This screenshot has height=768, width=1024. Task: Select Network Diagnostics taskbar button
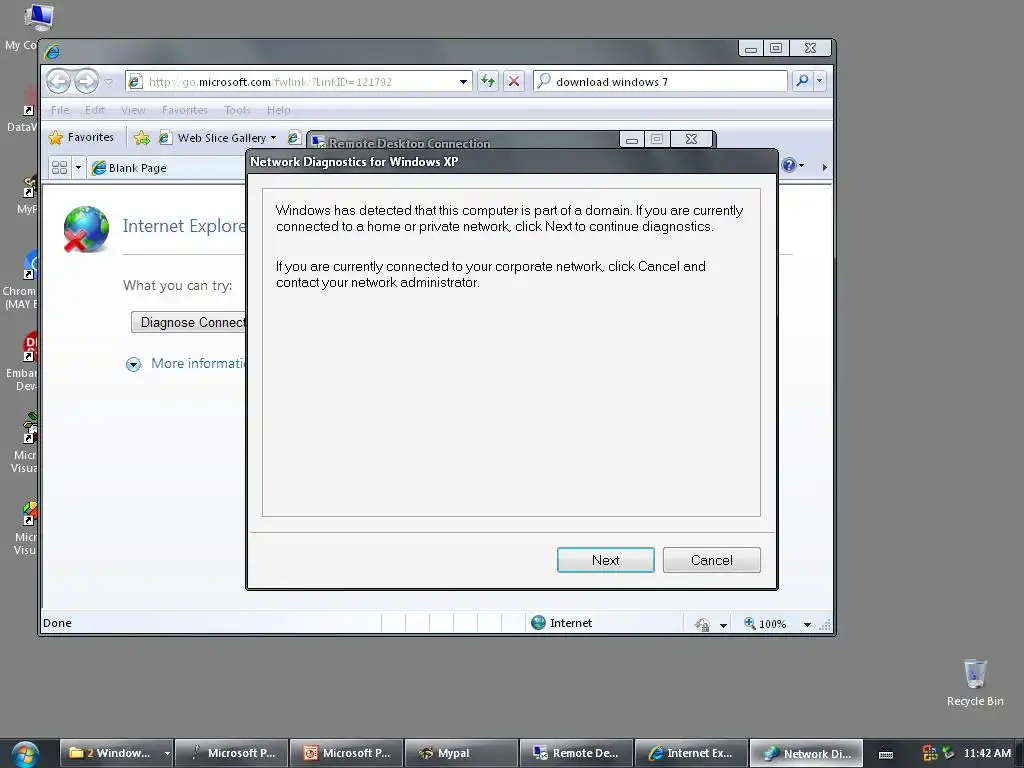pyautogui.click(x=806, y=753)
